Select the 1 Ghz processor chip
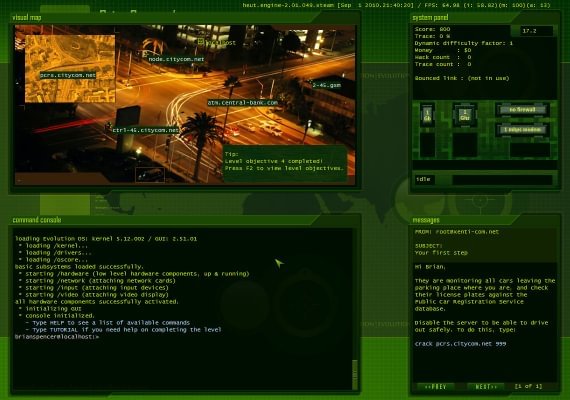 pos(465,115)
